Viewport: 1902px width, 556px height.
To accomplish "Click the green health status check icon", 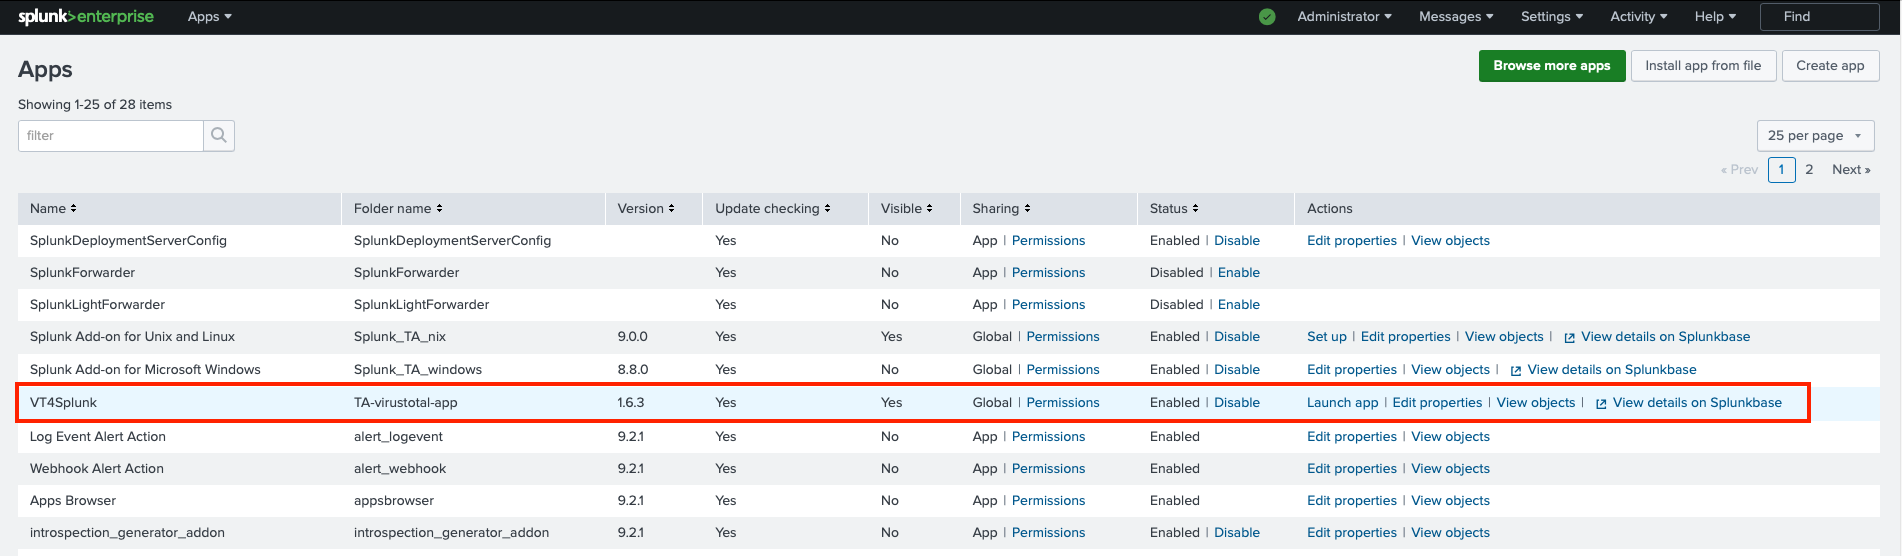I will coord(1267,17).
